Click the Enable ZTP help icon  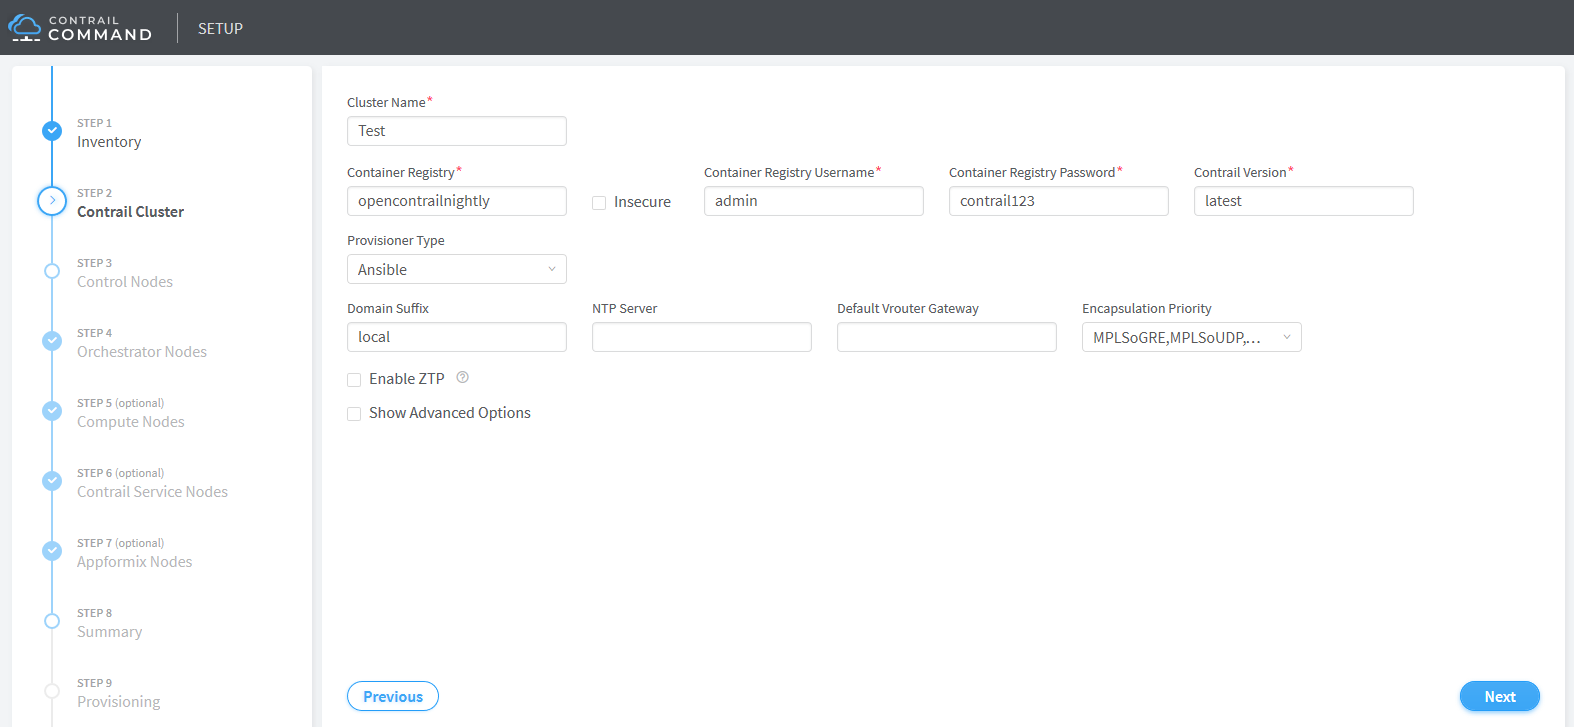pyautogui.click(x=462, y=378)
